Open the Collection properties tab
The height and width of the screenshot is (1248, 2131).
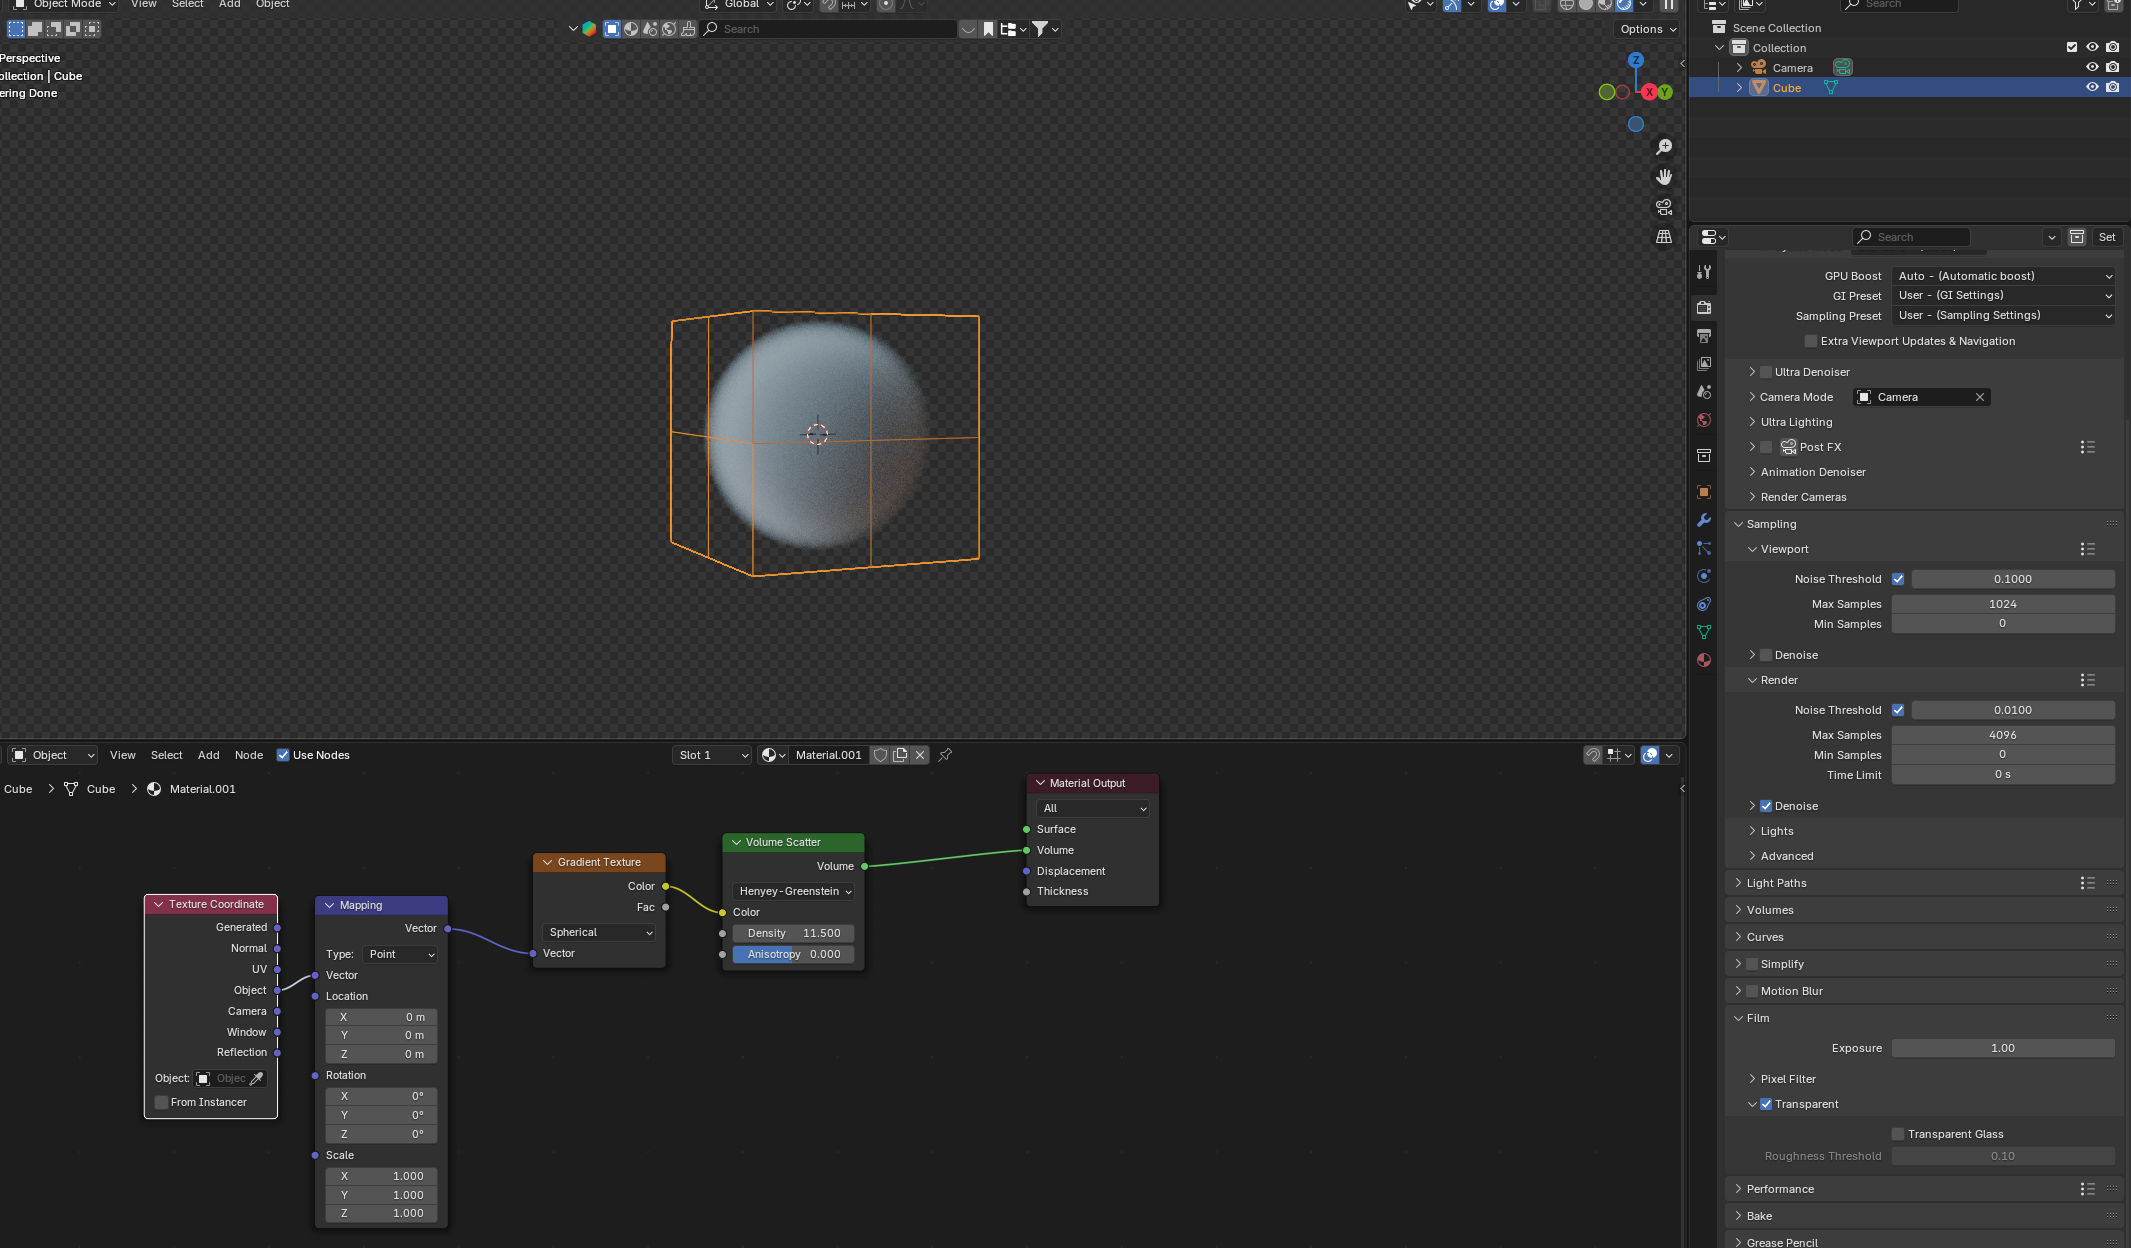(x=1704, y=456)
